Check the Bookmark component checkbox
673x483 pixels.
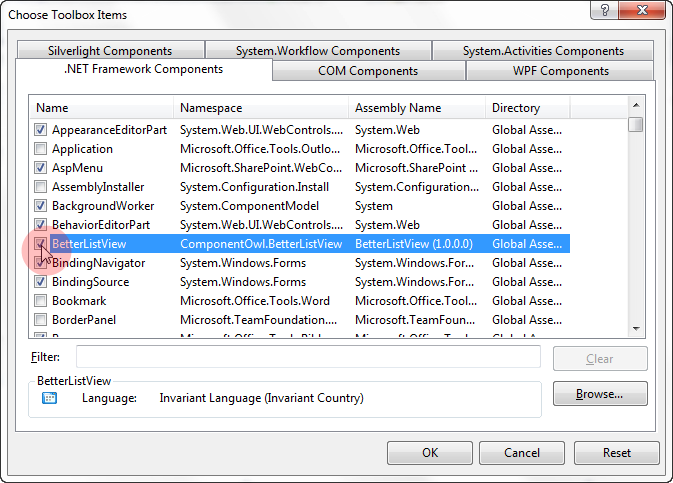pos(40,300)
